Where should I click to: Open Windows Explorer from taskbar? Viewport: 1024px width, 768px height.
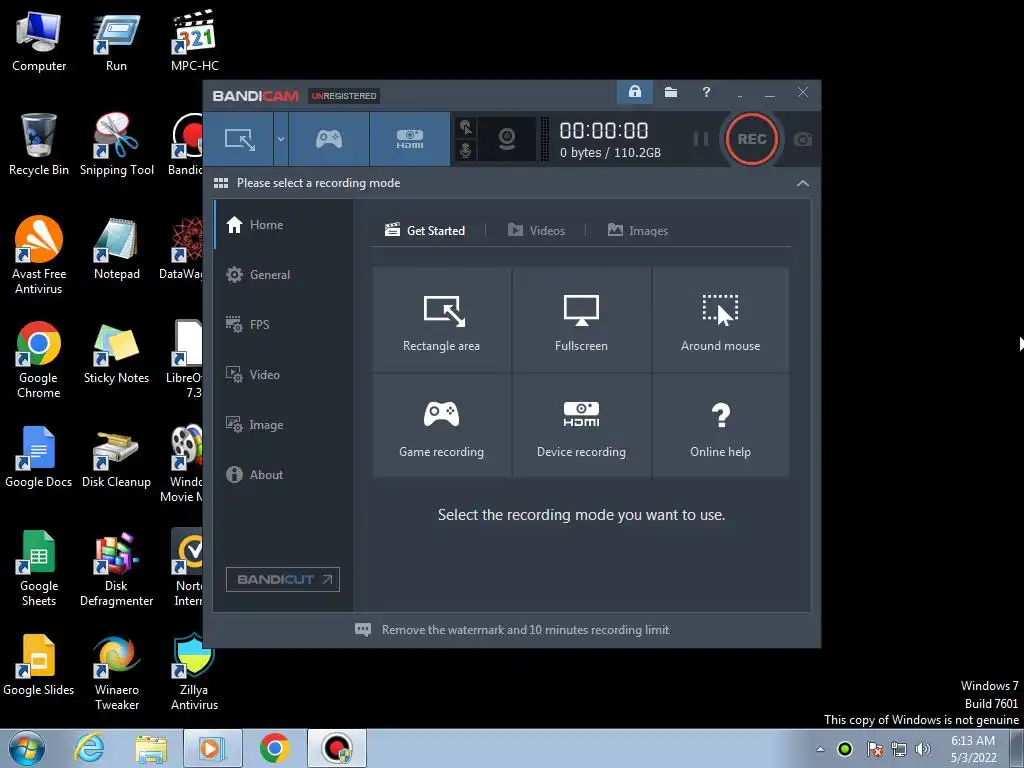click(x=151, y=748)
